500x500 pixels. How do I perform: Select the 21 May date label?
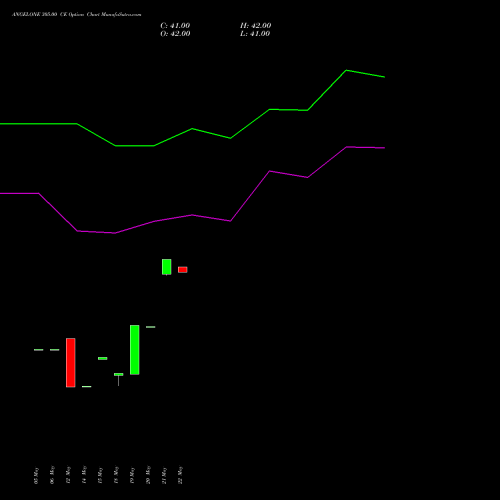pos(164,475)
